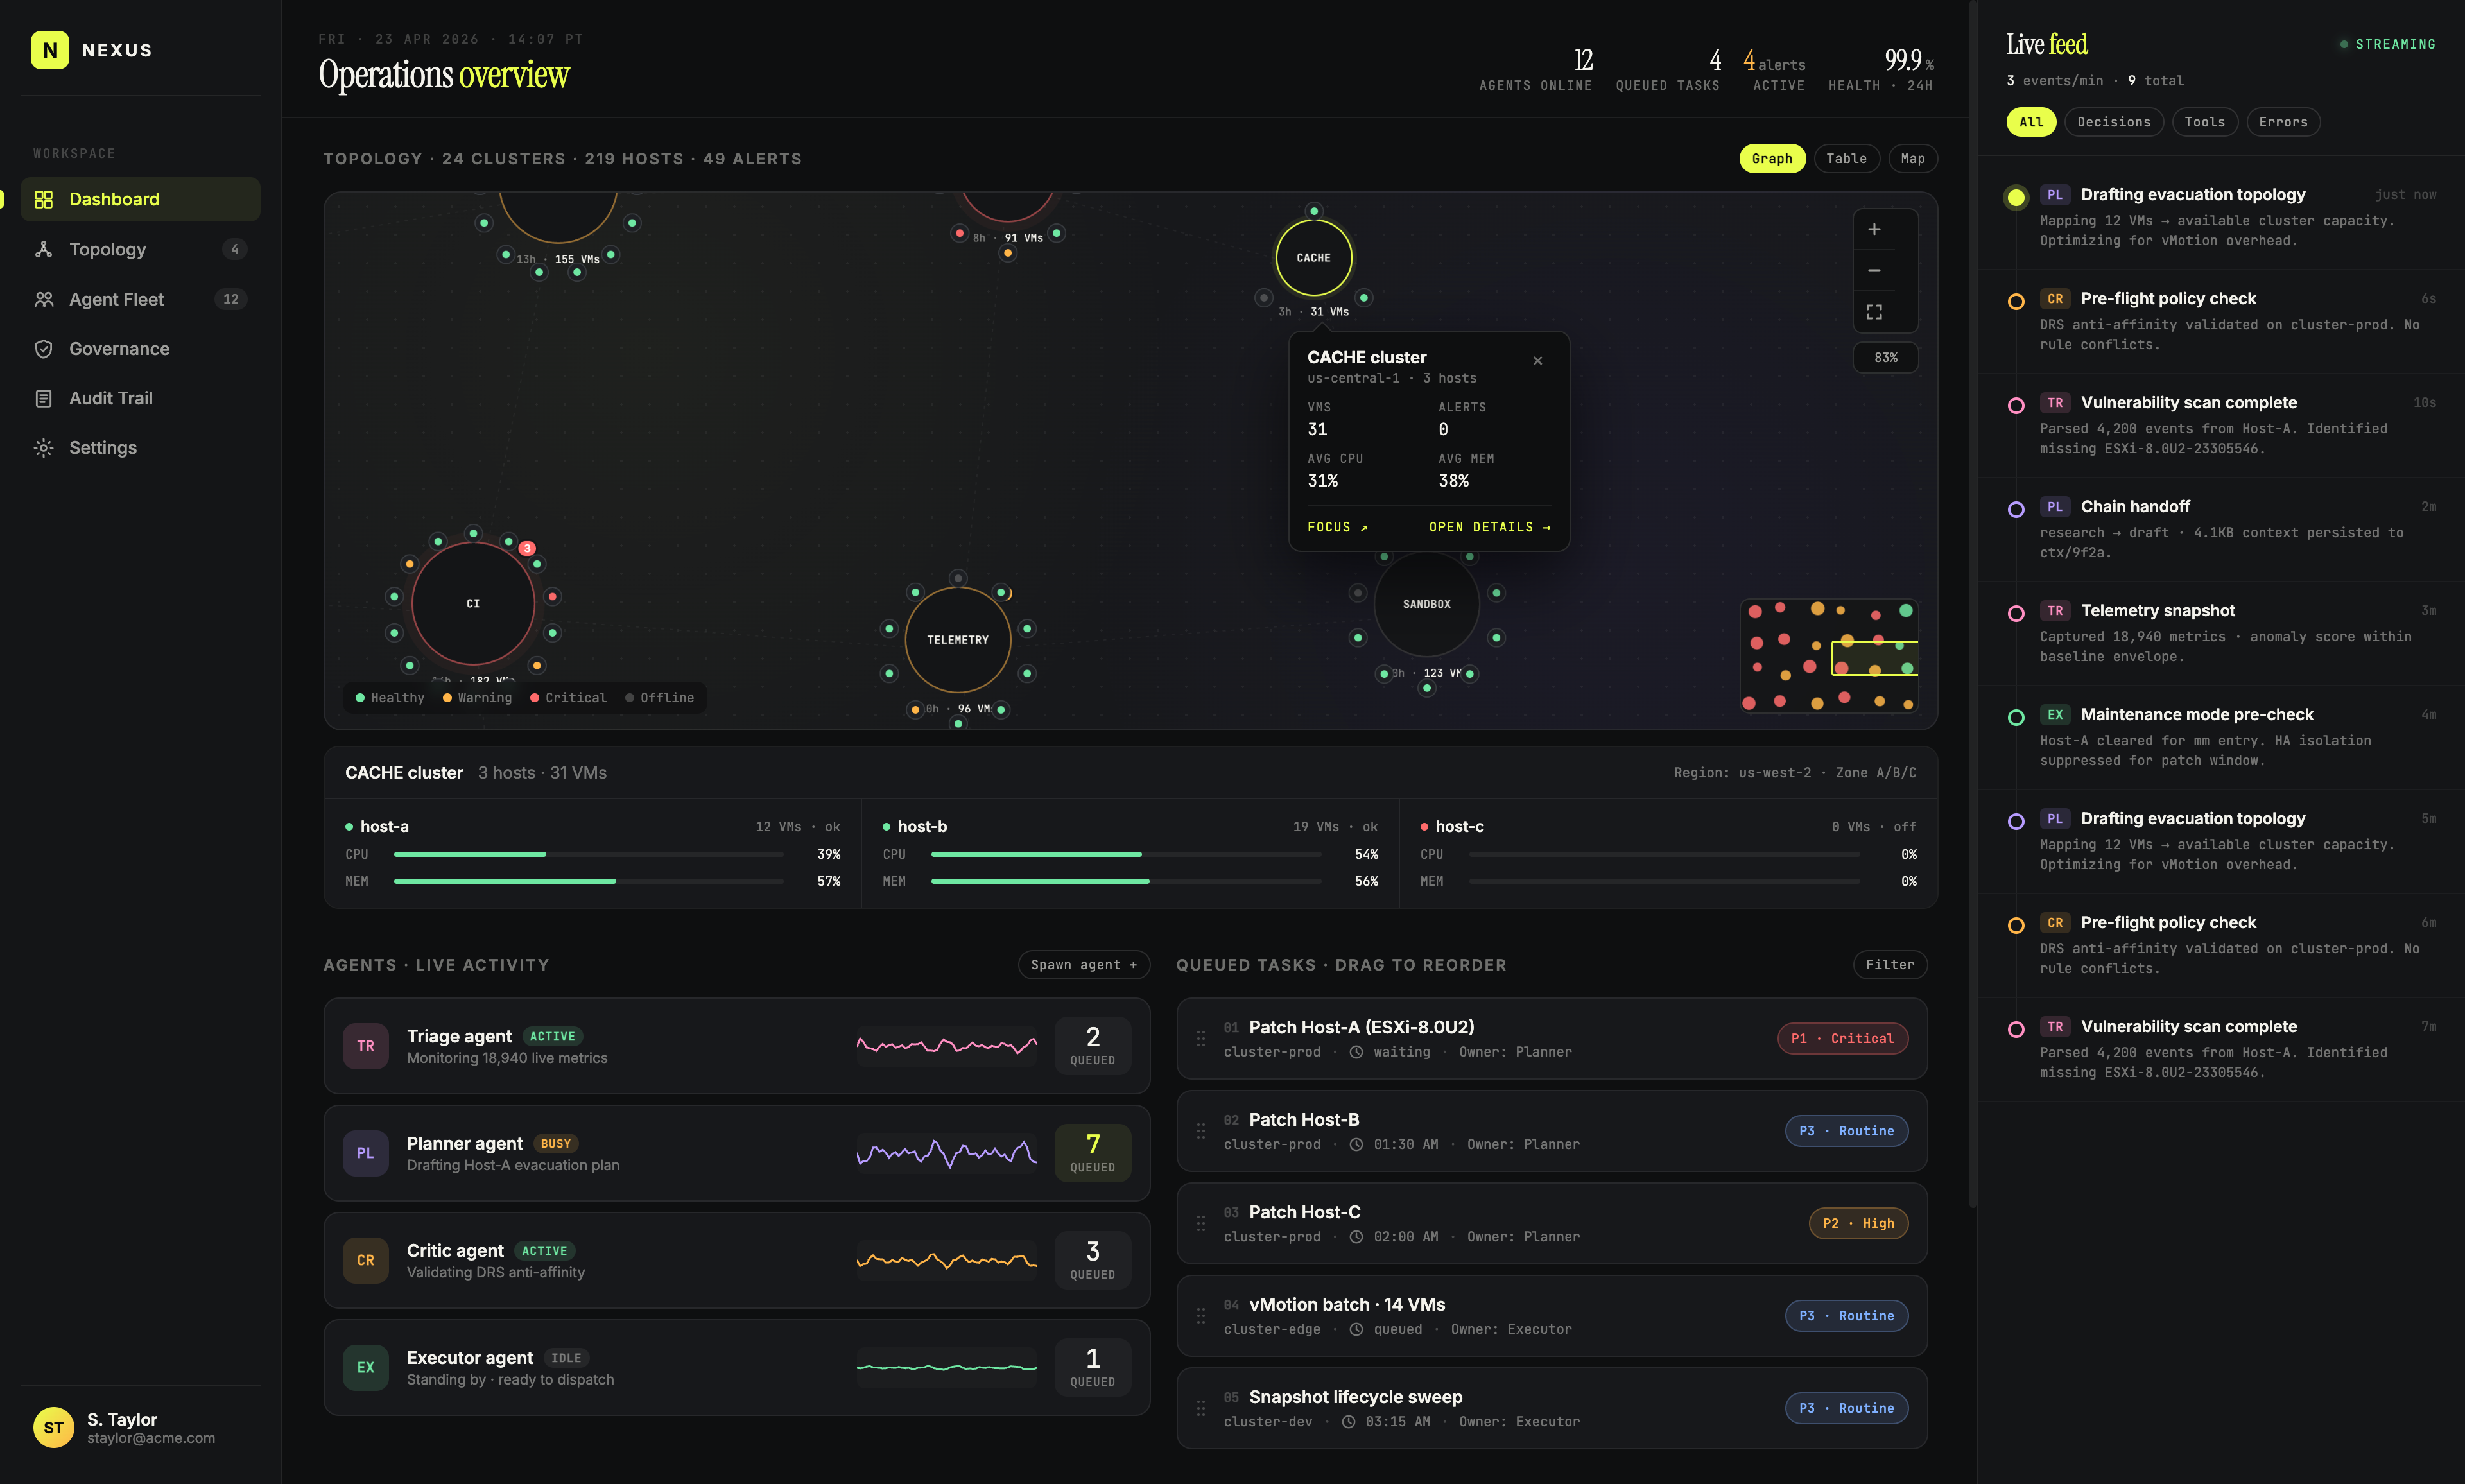Grab drag handle of Patch Host-A task
The height and width of the screenshot is (1484, 2465).
(1200, 1039)
